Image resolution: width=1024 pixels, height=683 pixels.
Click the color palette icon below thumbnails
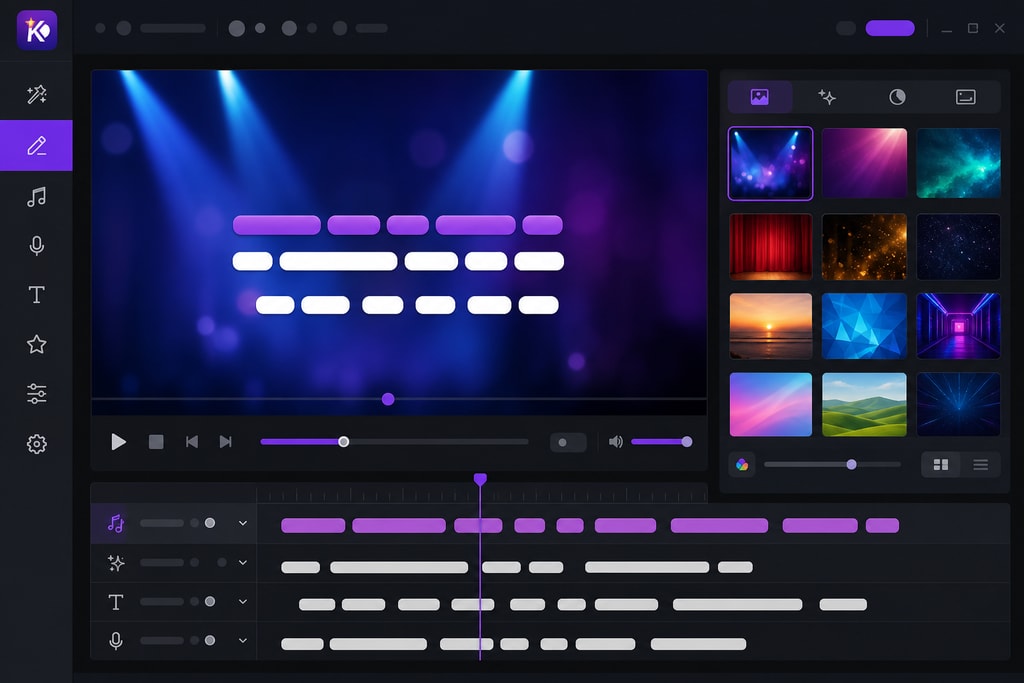[742, 465]
